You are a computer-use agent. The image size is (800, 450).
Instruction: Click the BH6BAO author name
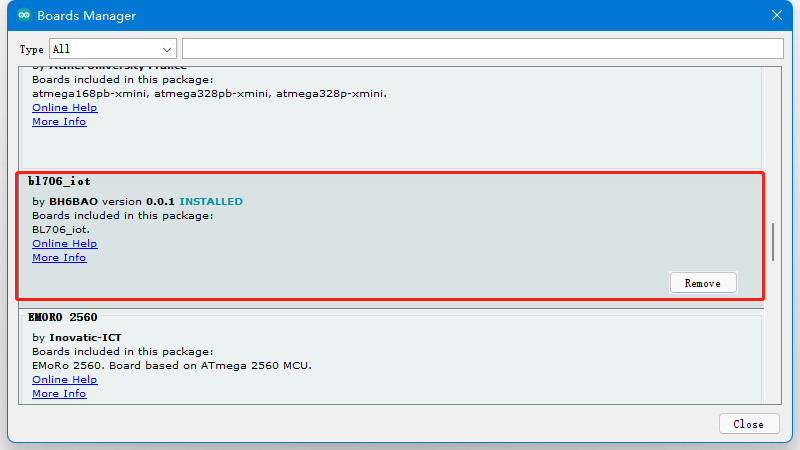click(x=73, y=202)
